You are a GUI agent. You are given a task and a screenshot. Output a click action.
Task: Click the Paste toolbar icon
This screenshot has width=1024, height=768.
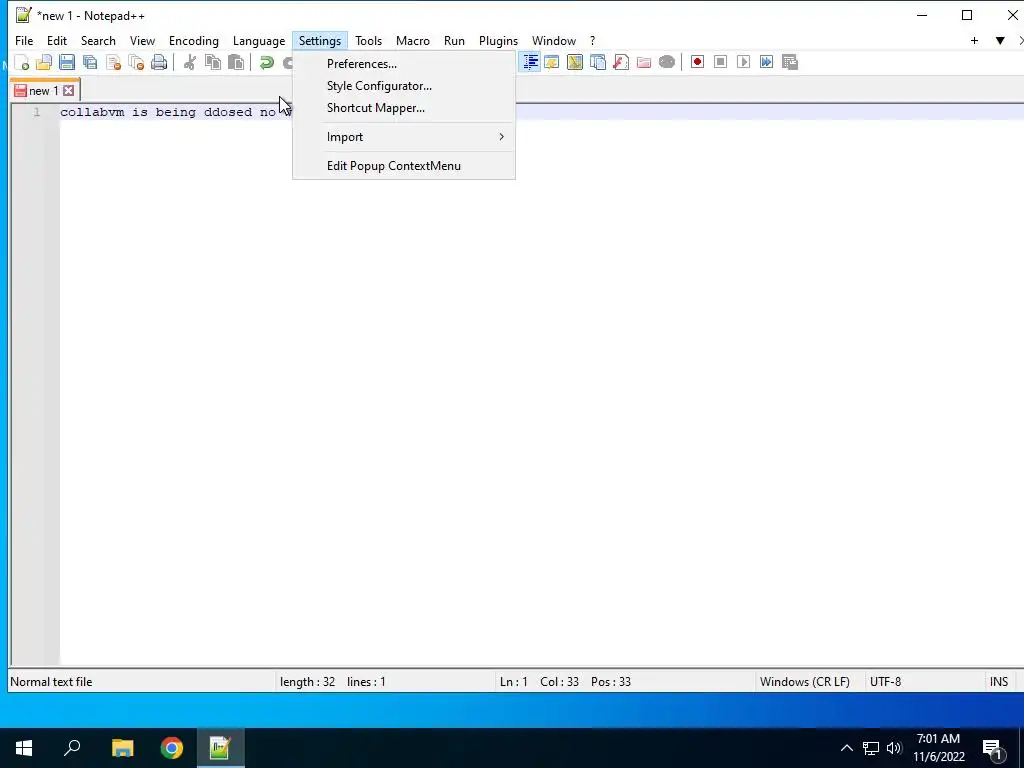pos(236,62)
